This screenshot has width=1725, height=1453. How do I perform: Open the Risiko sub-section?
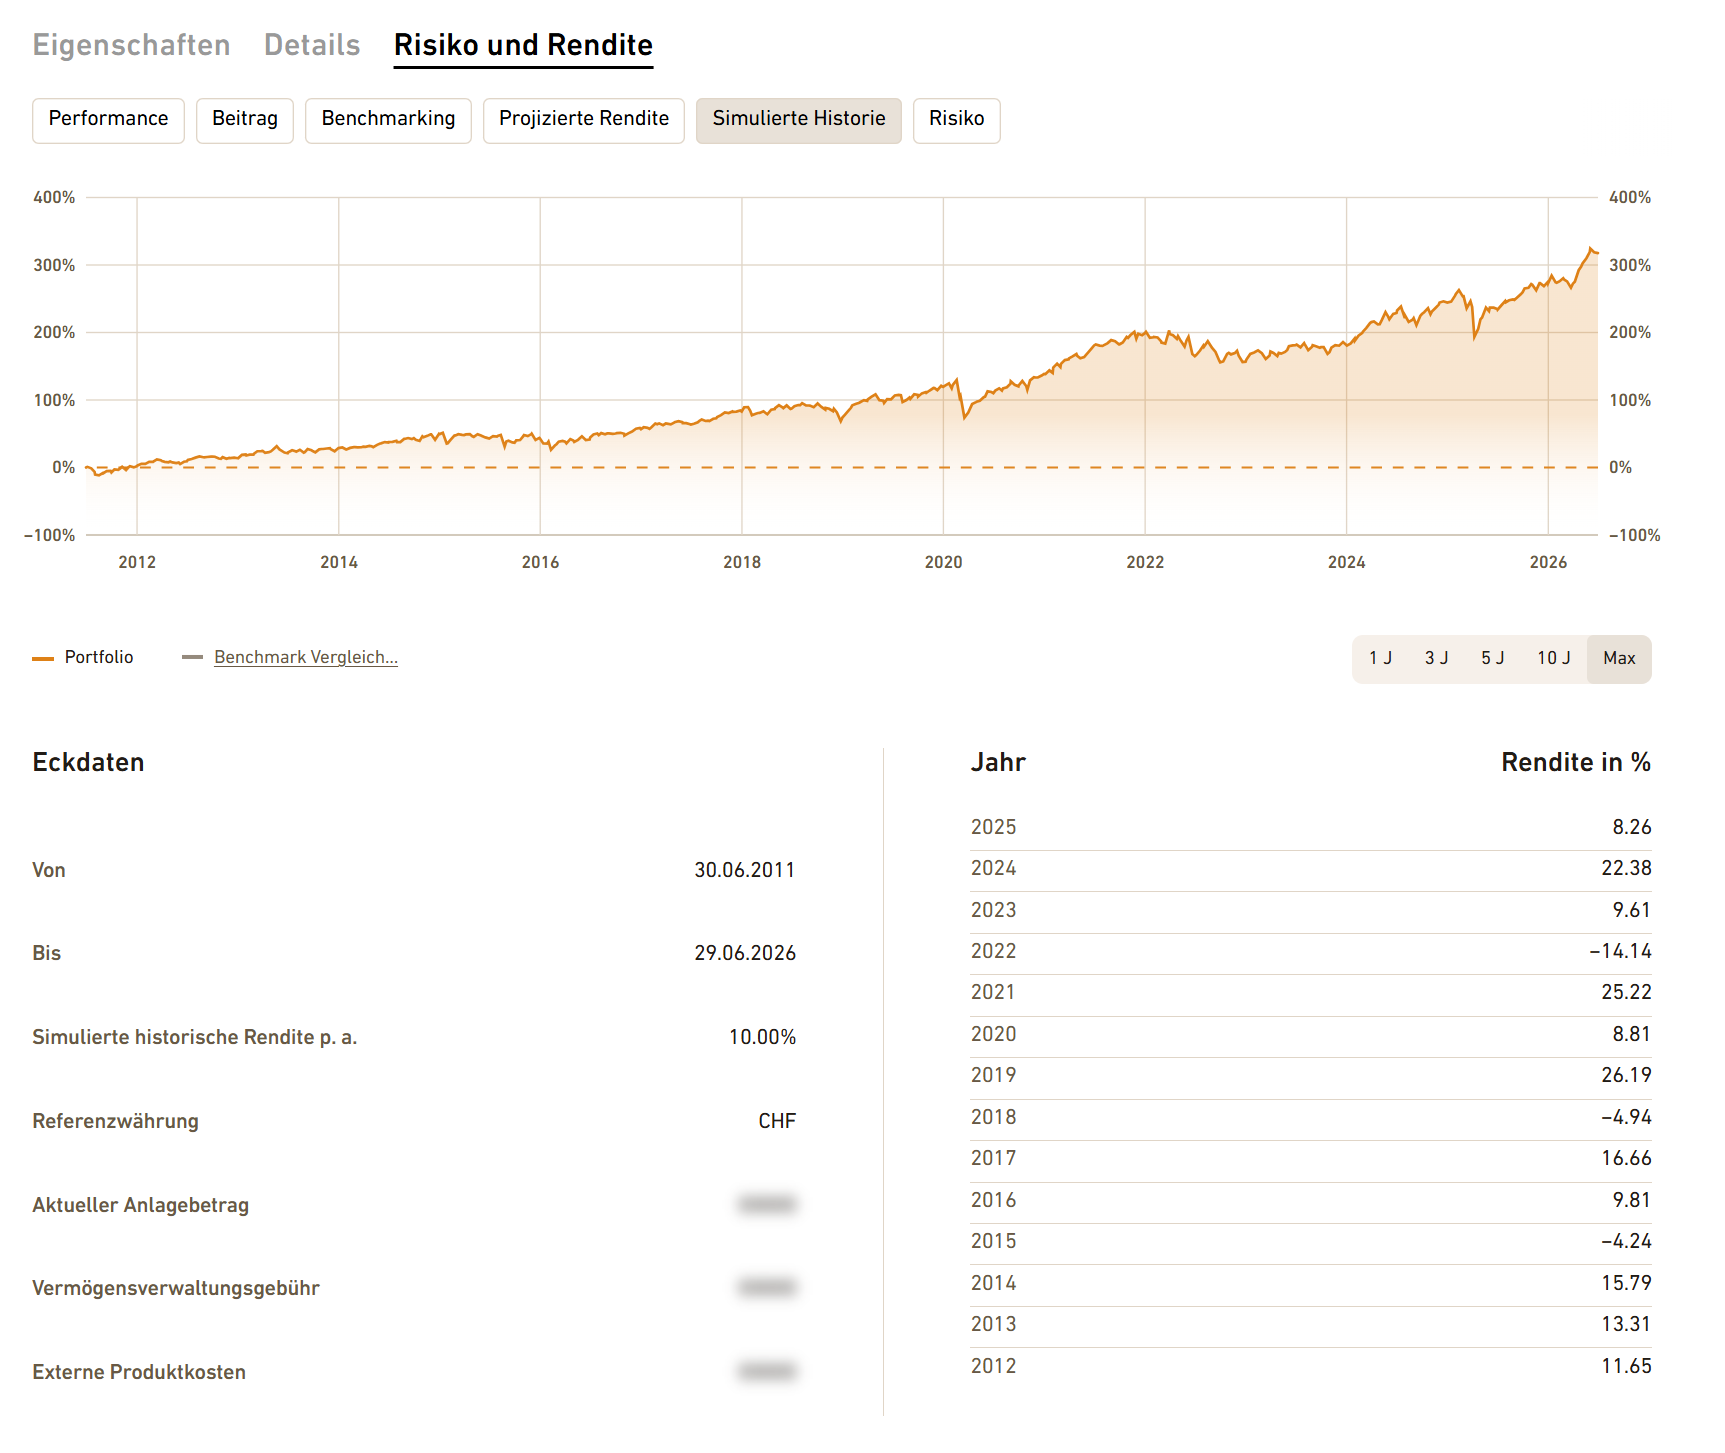pos(957,120)
